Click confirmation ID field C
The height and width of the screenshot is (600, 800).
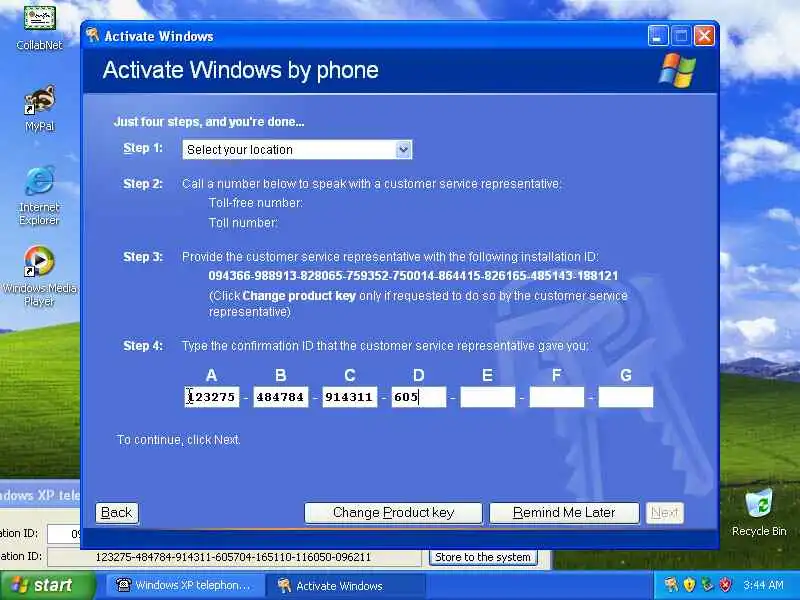click(x=349, y=397)
